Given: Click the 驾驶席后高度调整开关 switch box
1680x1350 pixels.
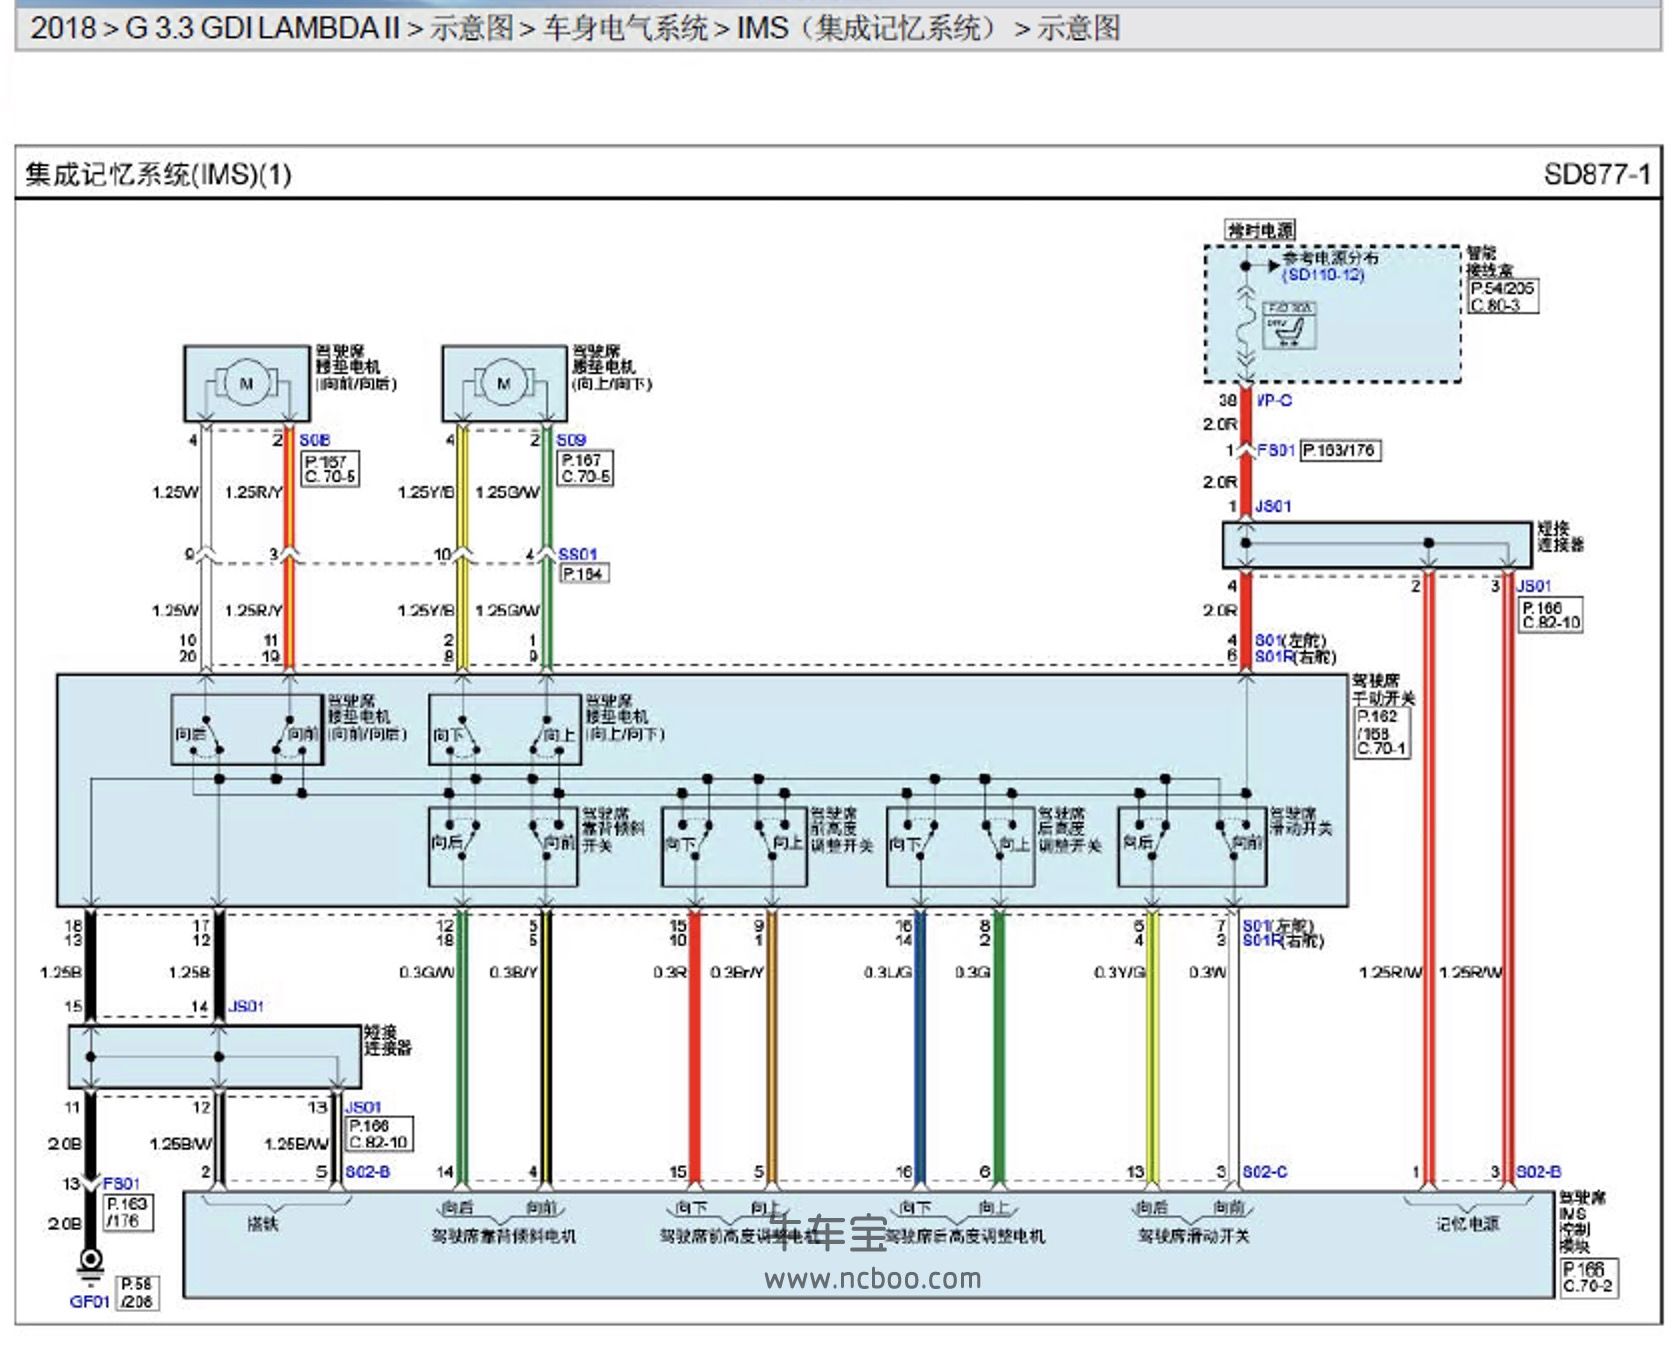Looking at the screenshot, I should click(960, 846).
